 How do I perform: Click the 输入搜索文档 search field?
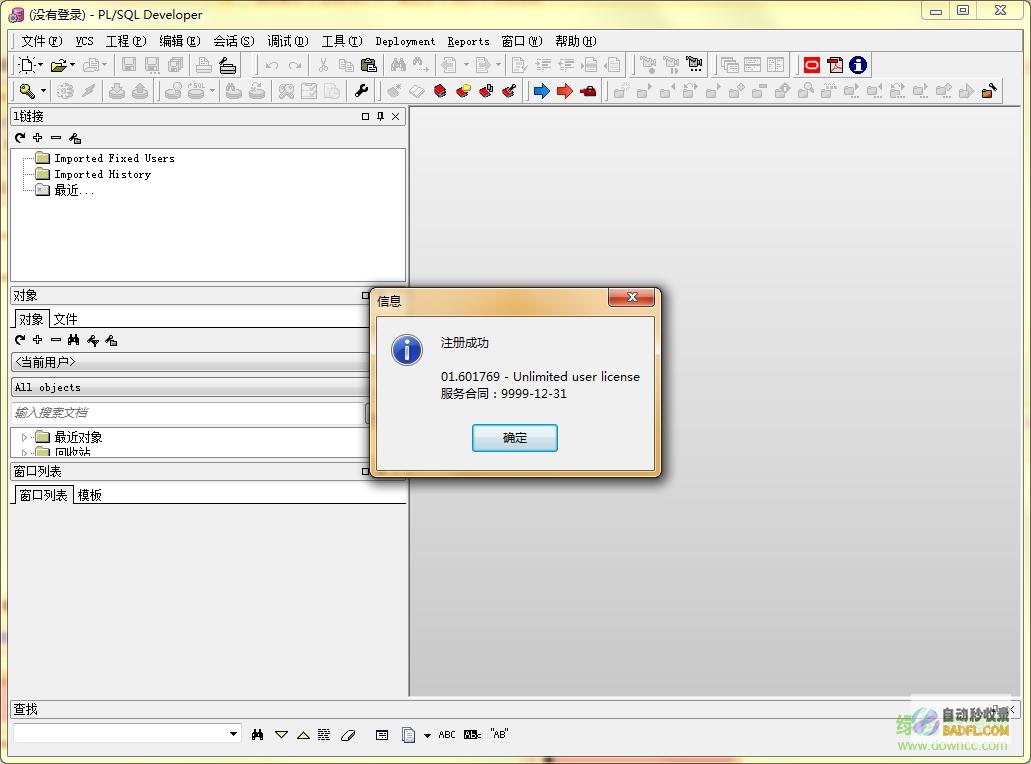[x=187, y=412]
